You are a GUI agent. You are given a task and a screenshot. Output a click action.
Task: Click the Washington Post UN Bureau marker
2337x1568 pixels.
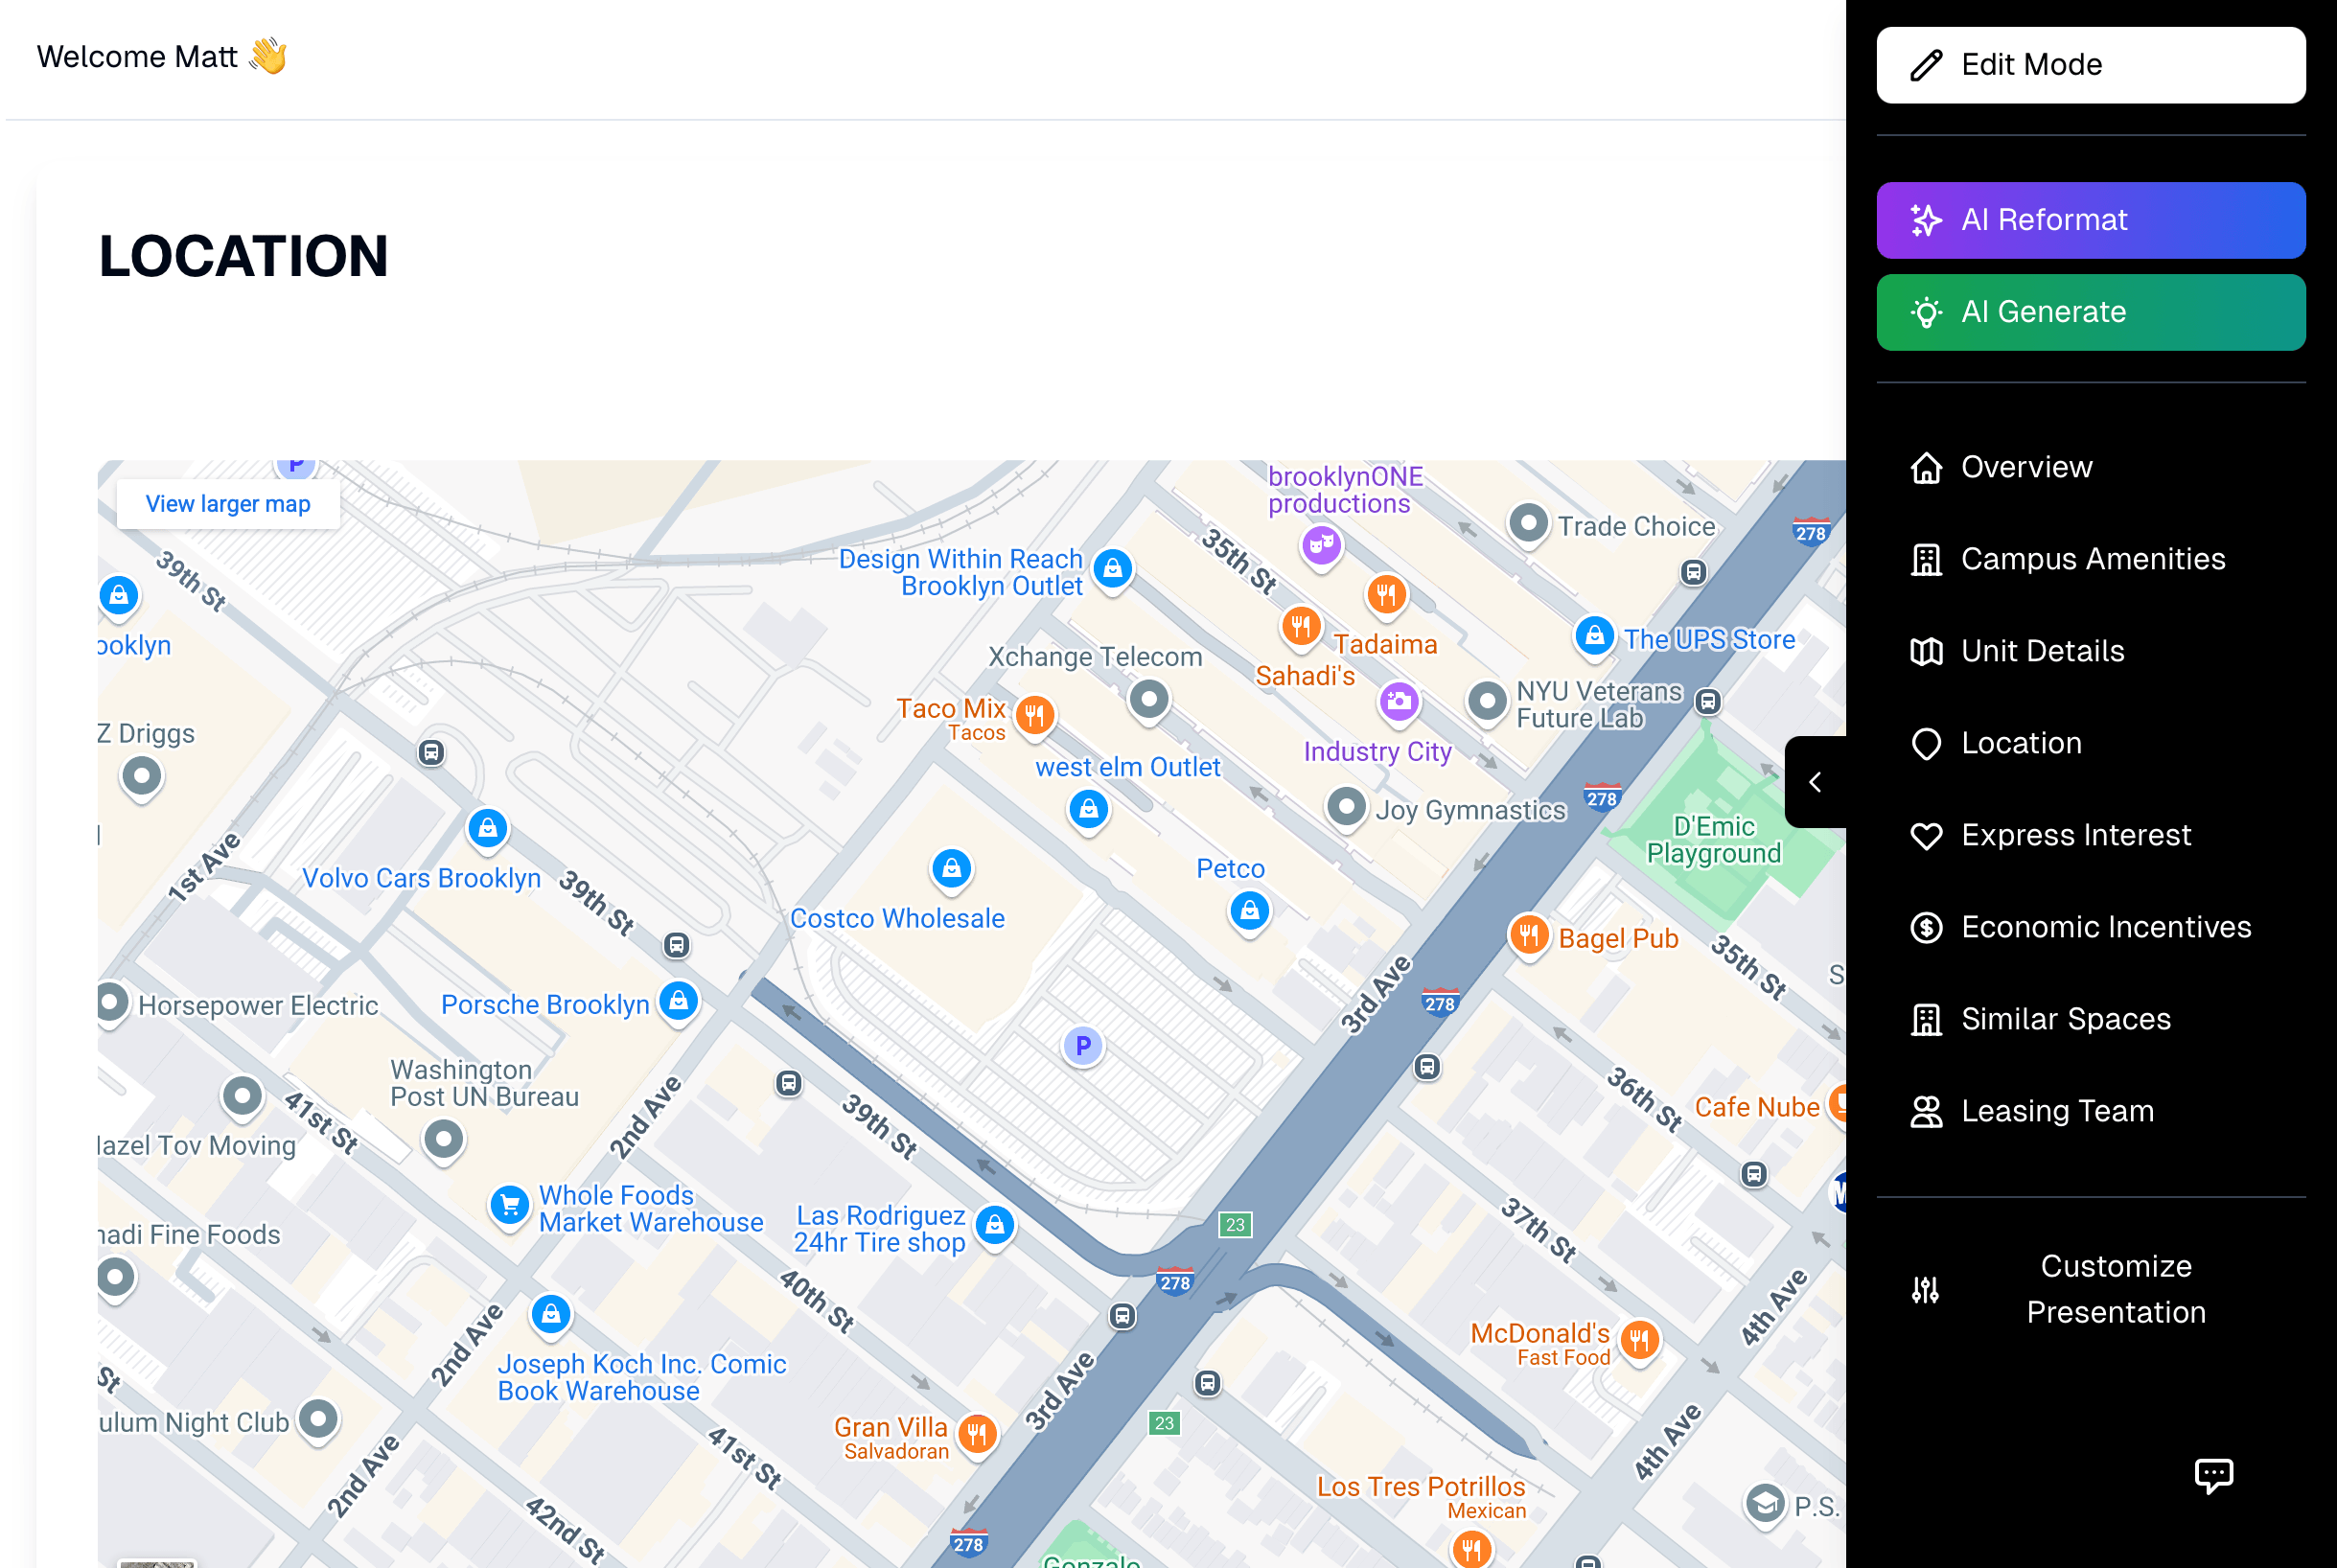(443, 1140)
